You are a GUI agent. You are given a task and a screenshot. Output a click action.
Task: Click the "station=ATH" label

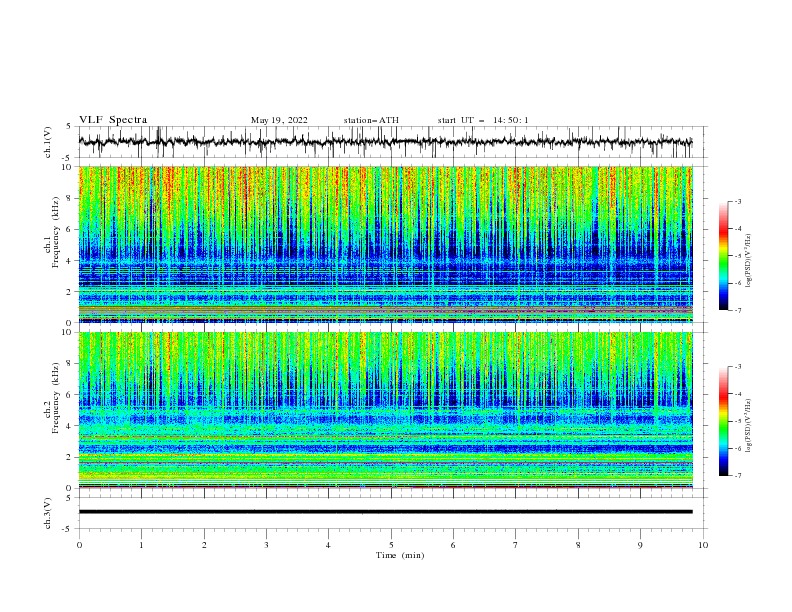pos(371,120)
